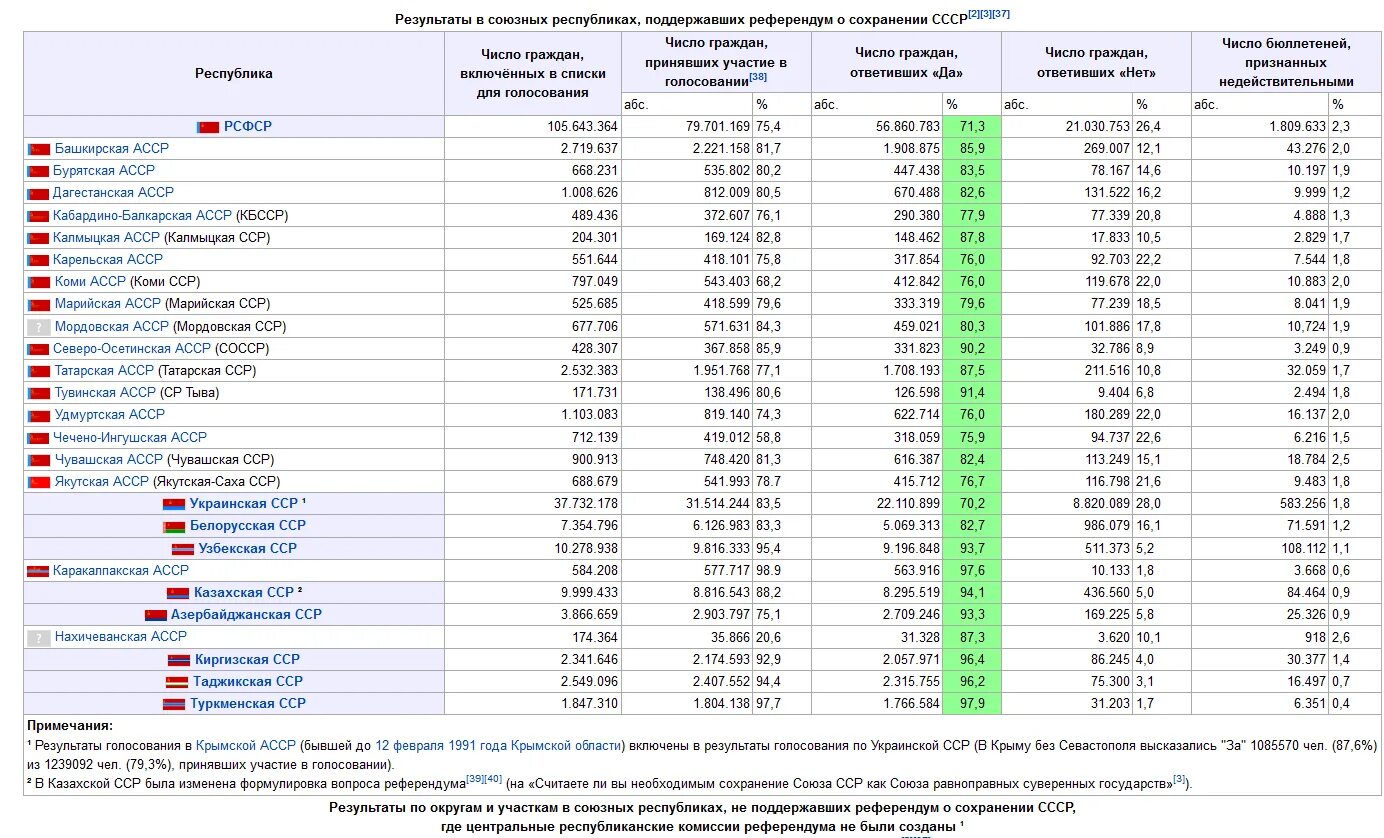Select РСФСР yes-percentage cell 71,3
Viewport: 1384px width, 838px height.
tap(971, 127)
